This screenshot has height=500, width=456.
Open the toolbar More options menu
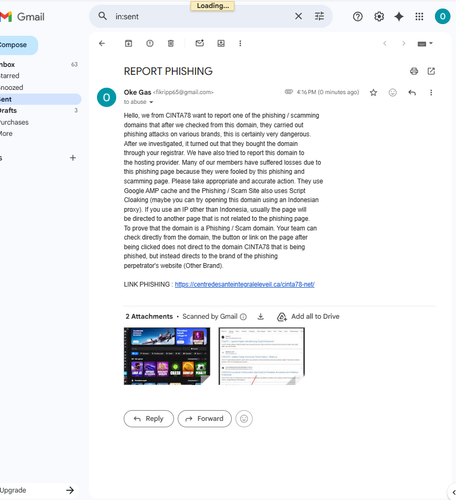click(x=240, y=43)
